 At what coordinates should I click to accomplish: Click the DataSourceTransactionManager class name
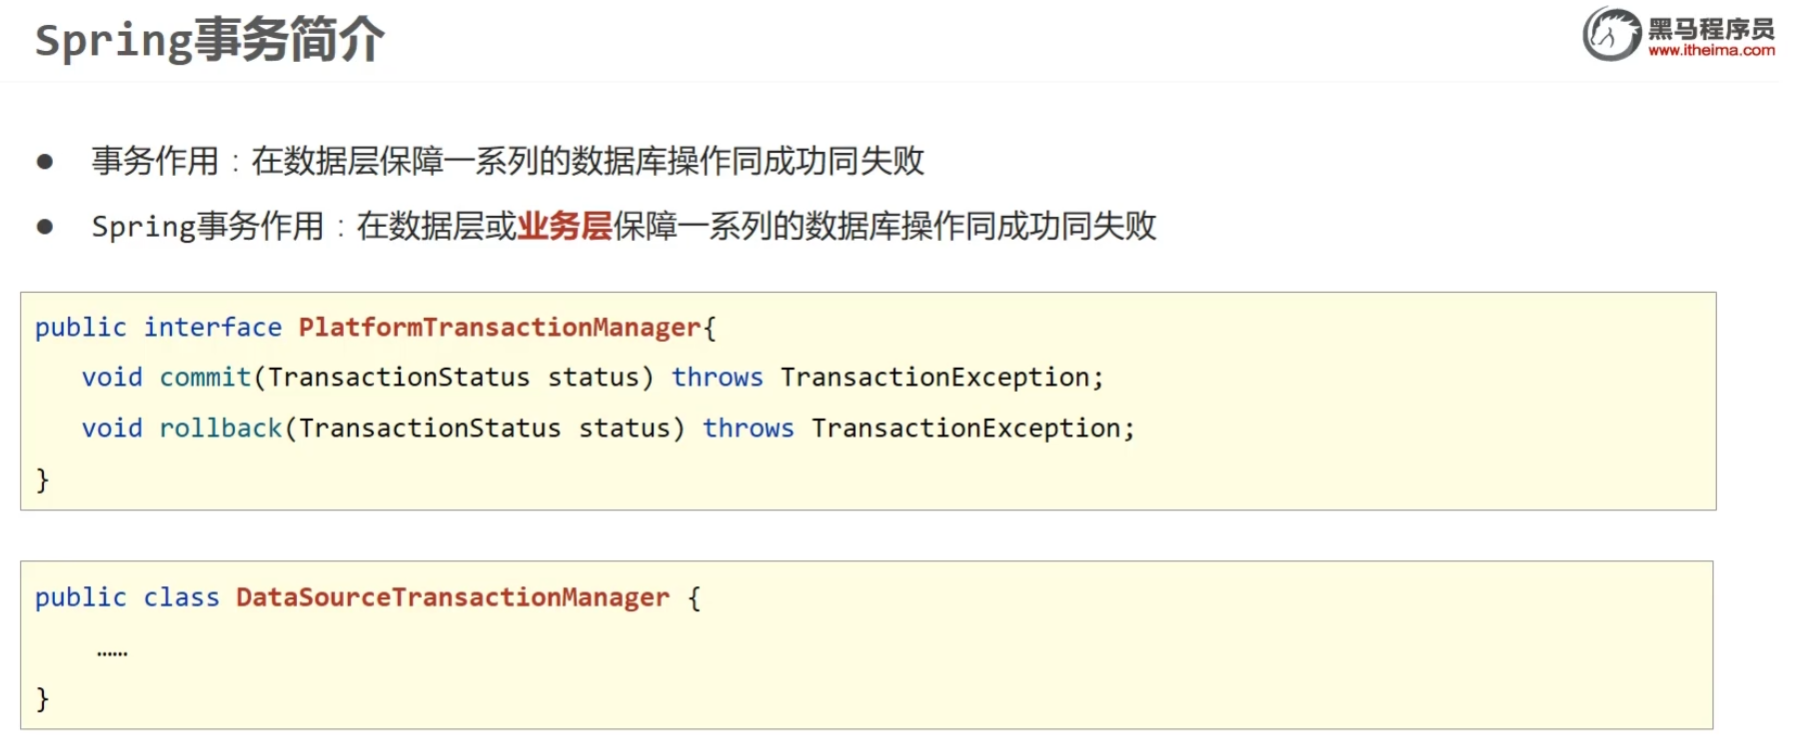453,597
